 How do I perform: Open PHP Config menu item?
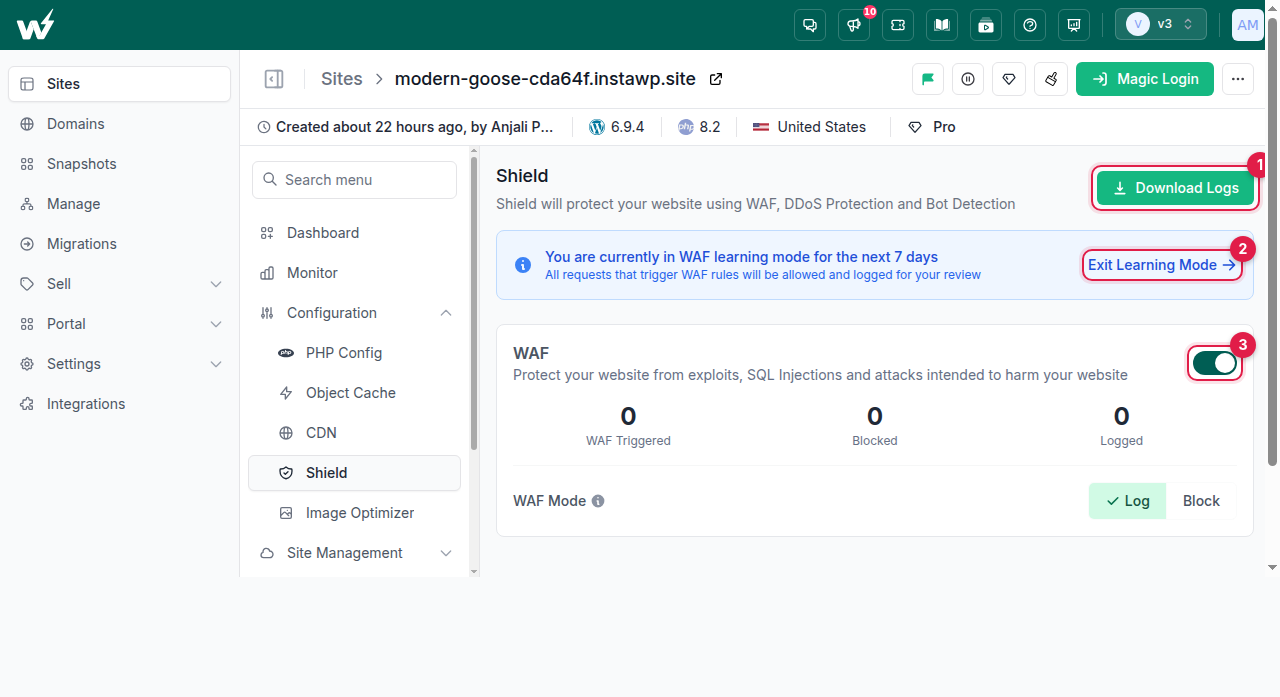355,353
